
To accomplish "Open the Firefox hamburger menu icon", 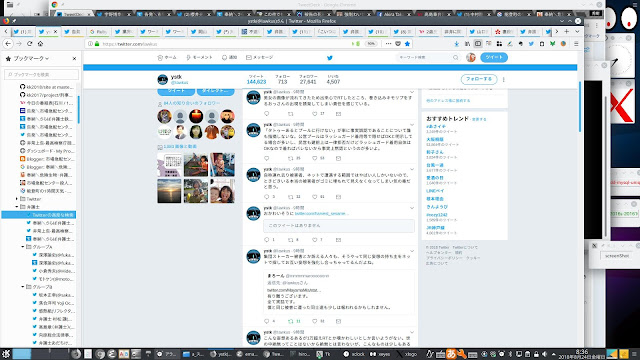I will tap(576, 44).
